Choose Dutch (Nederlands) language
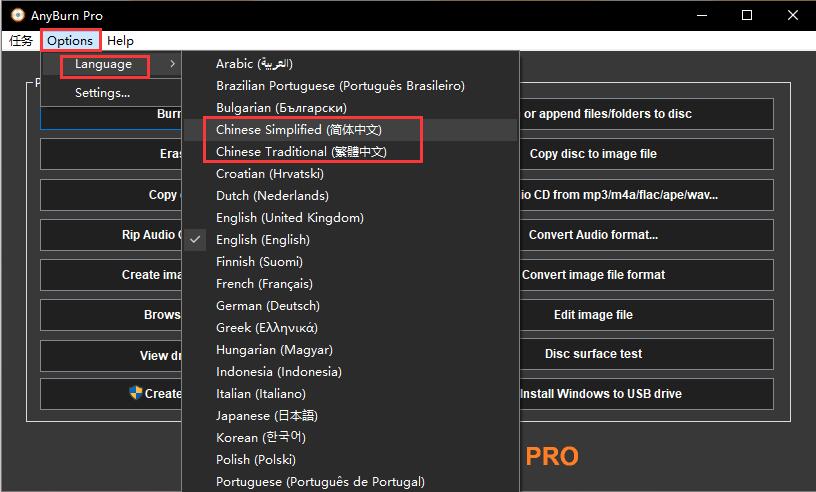Viewport: 816px width, 492px height. coord(350,196)
